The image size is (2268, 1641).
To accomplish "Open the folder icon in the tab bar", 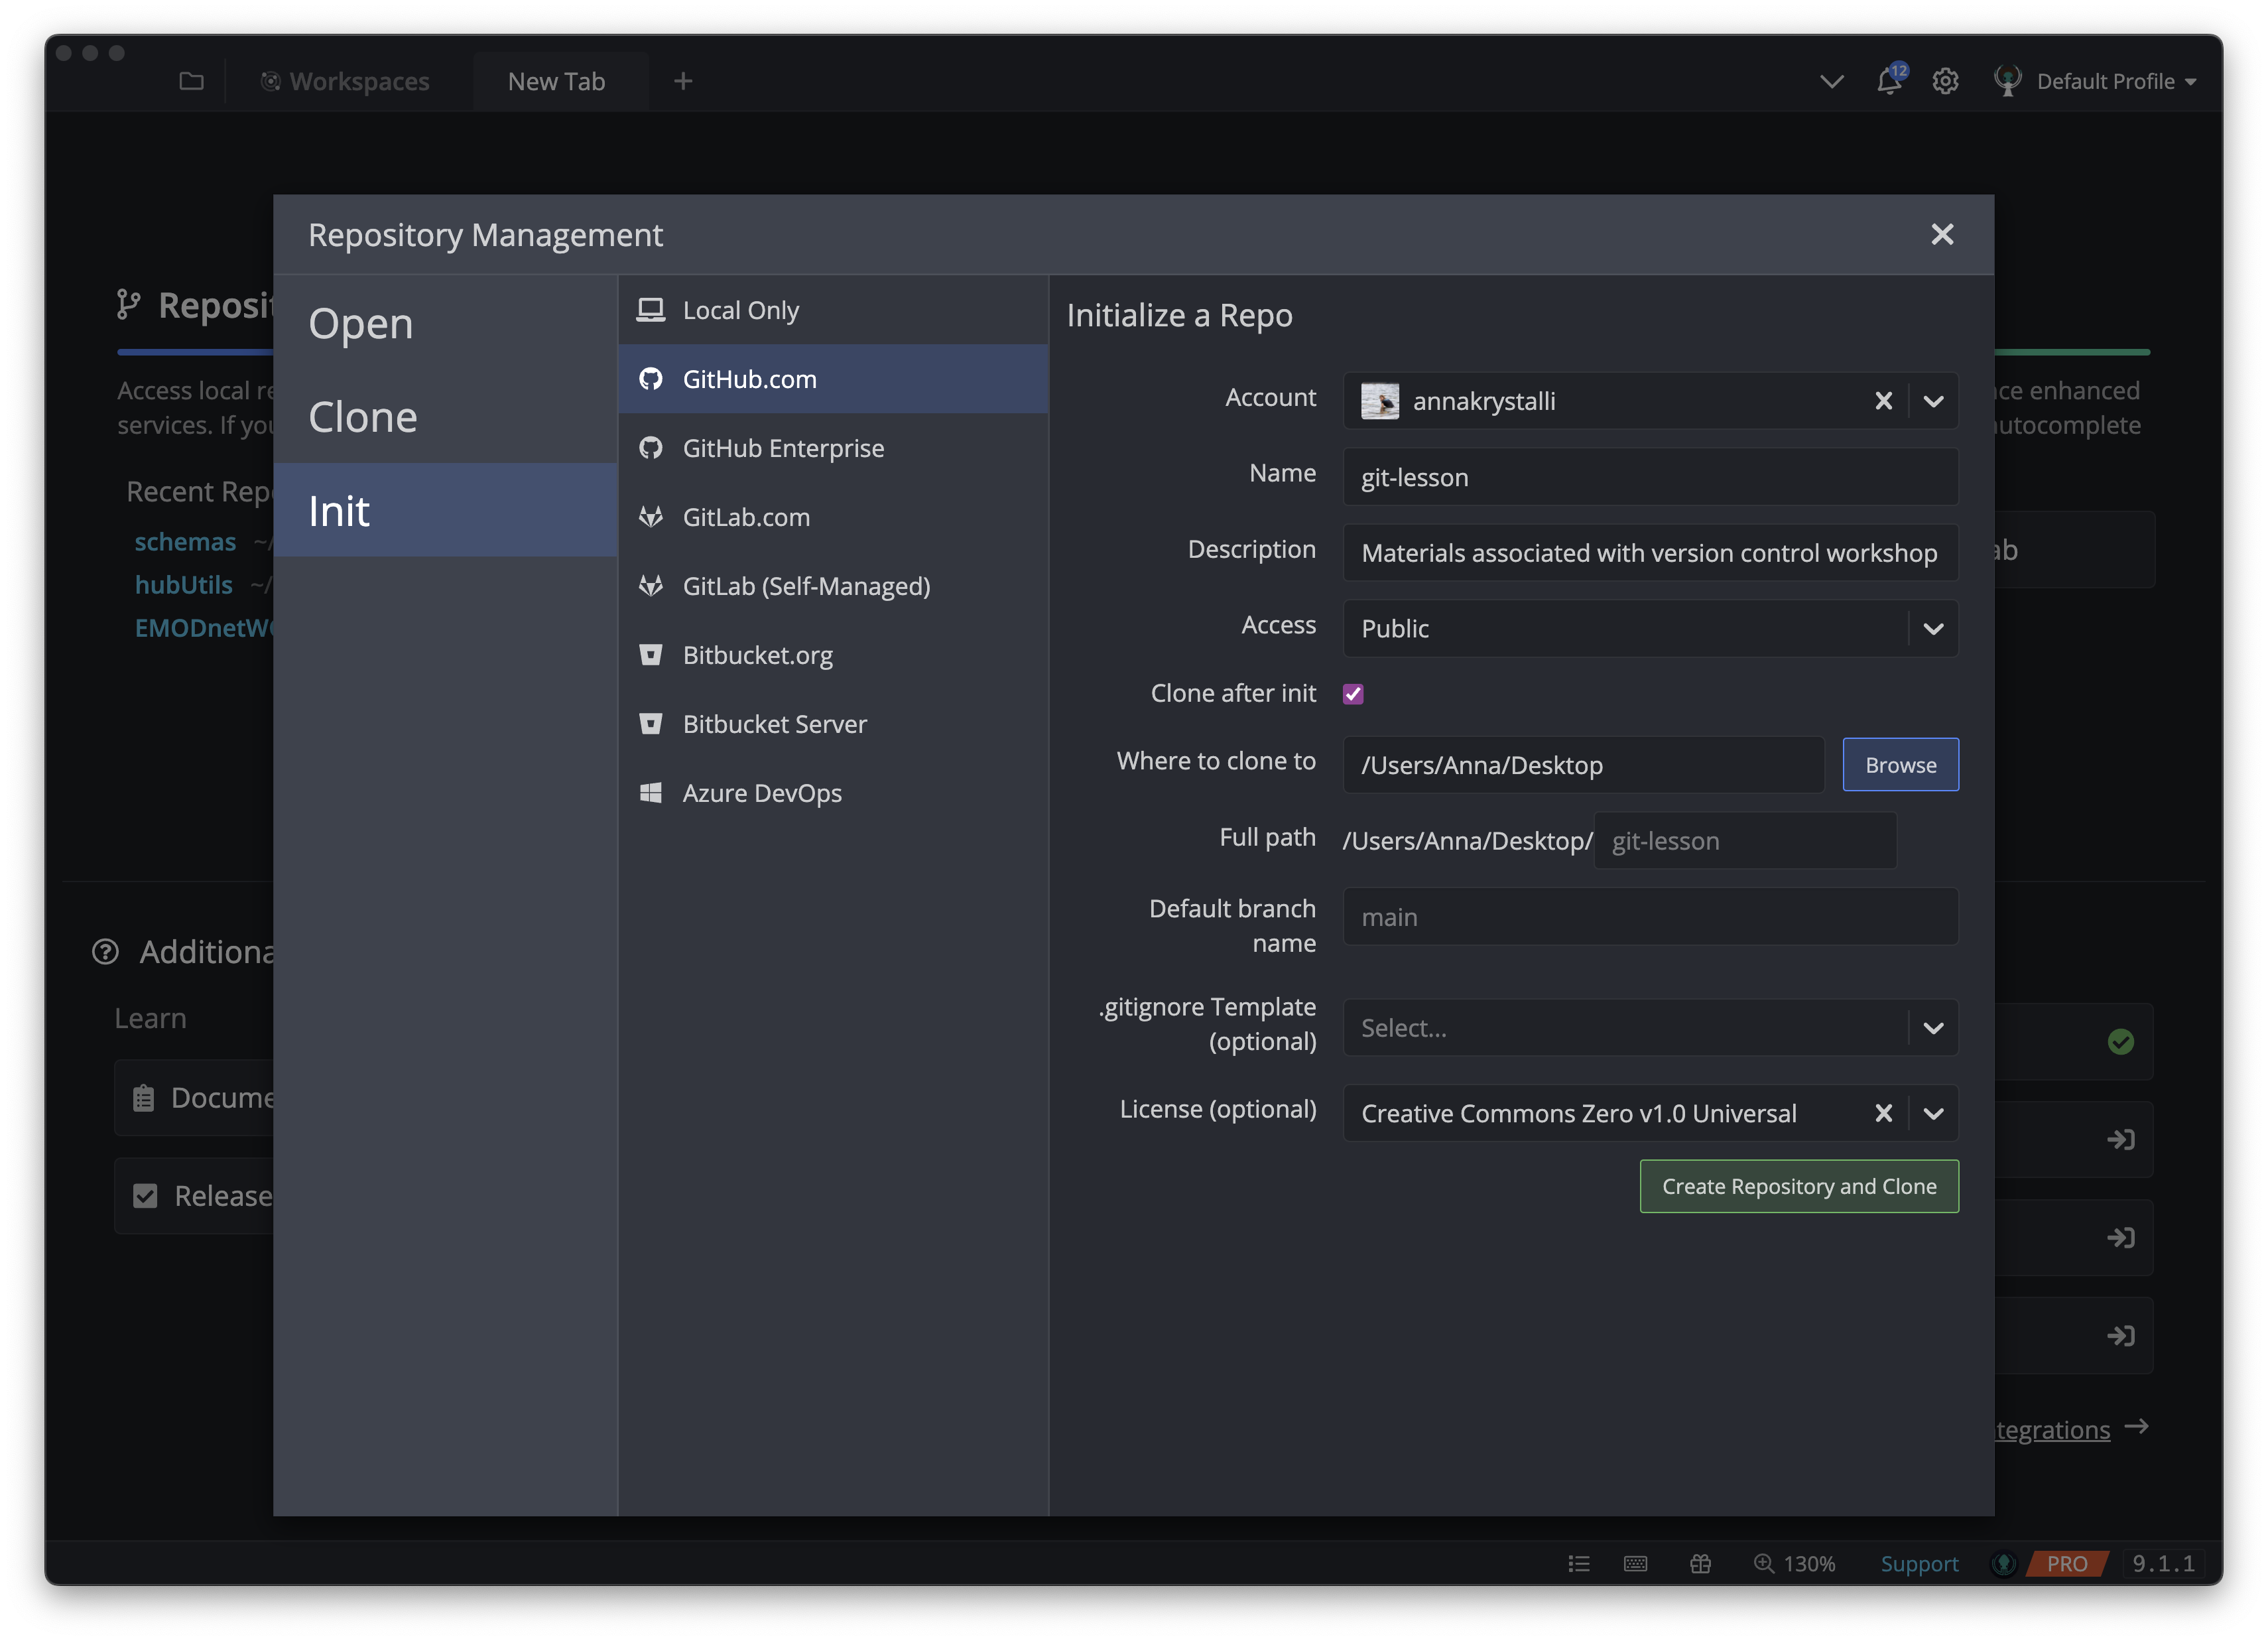I will click(x=191, y=81).
